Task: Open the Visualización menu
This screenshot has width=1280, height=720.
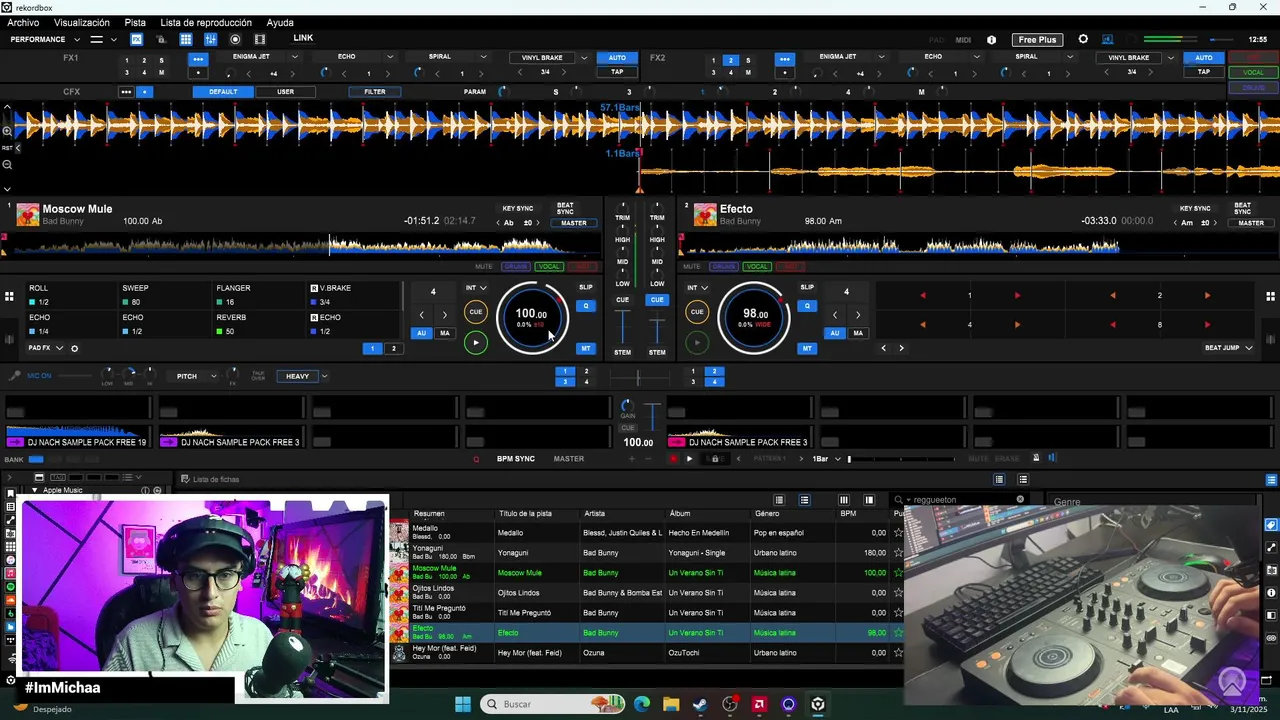Action: click(82, 22)
